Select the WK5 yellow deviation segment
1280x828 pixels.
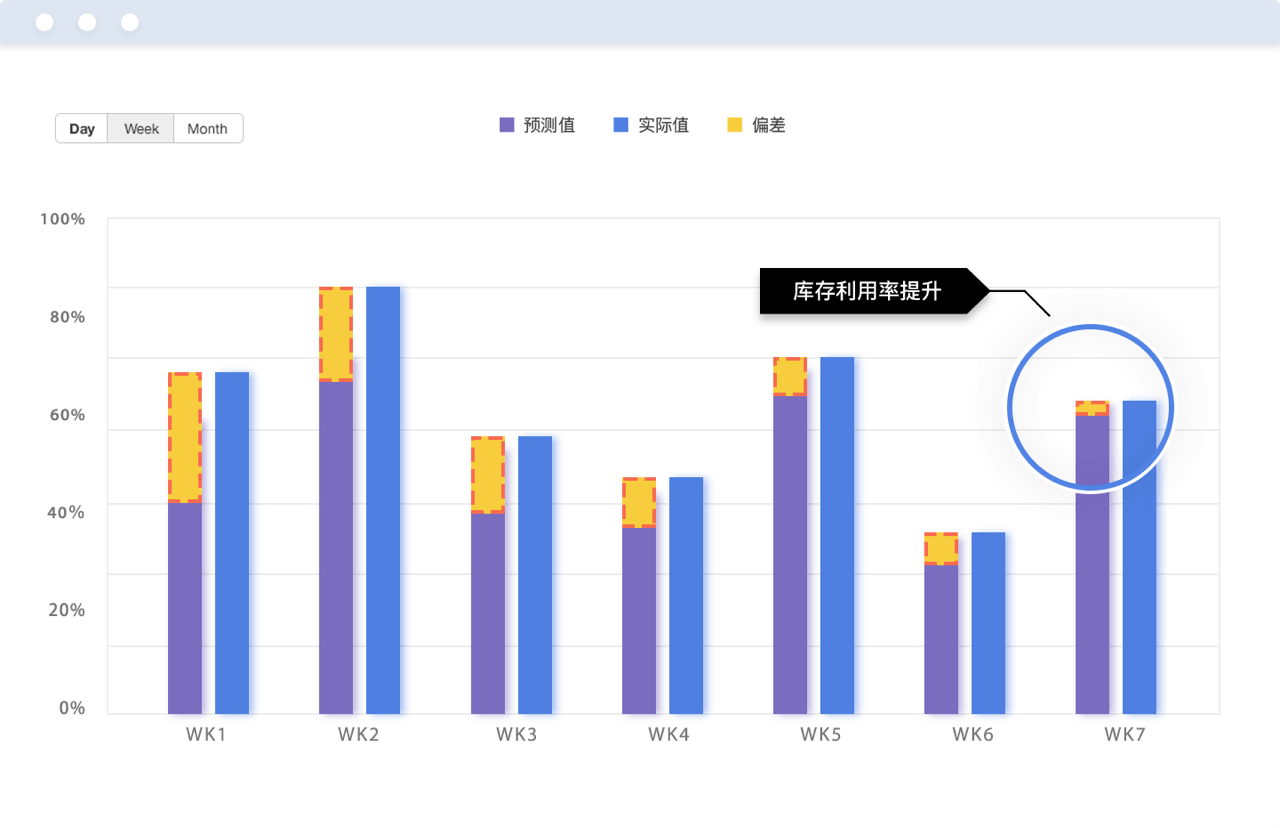click(x=790, y=376)
